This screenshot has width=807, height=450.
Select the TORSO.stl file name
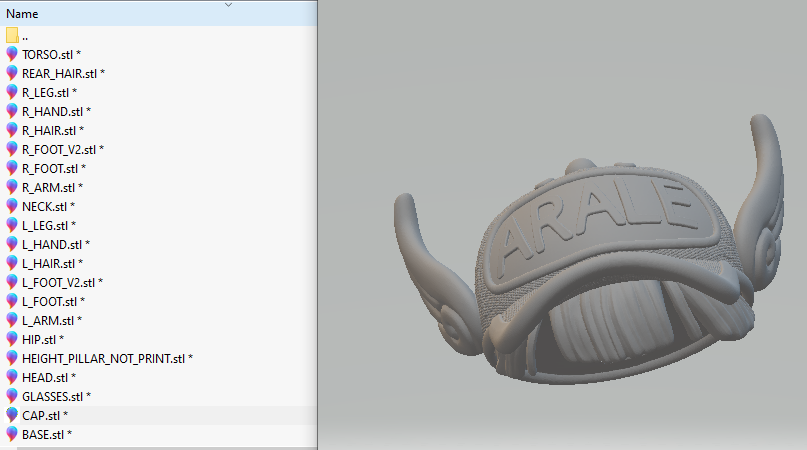pos(51,55)
